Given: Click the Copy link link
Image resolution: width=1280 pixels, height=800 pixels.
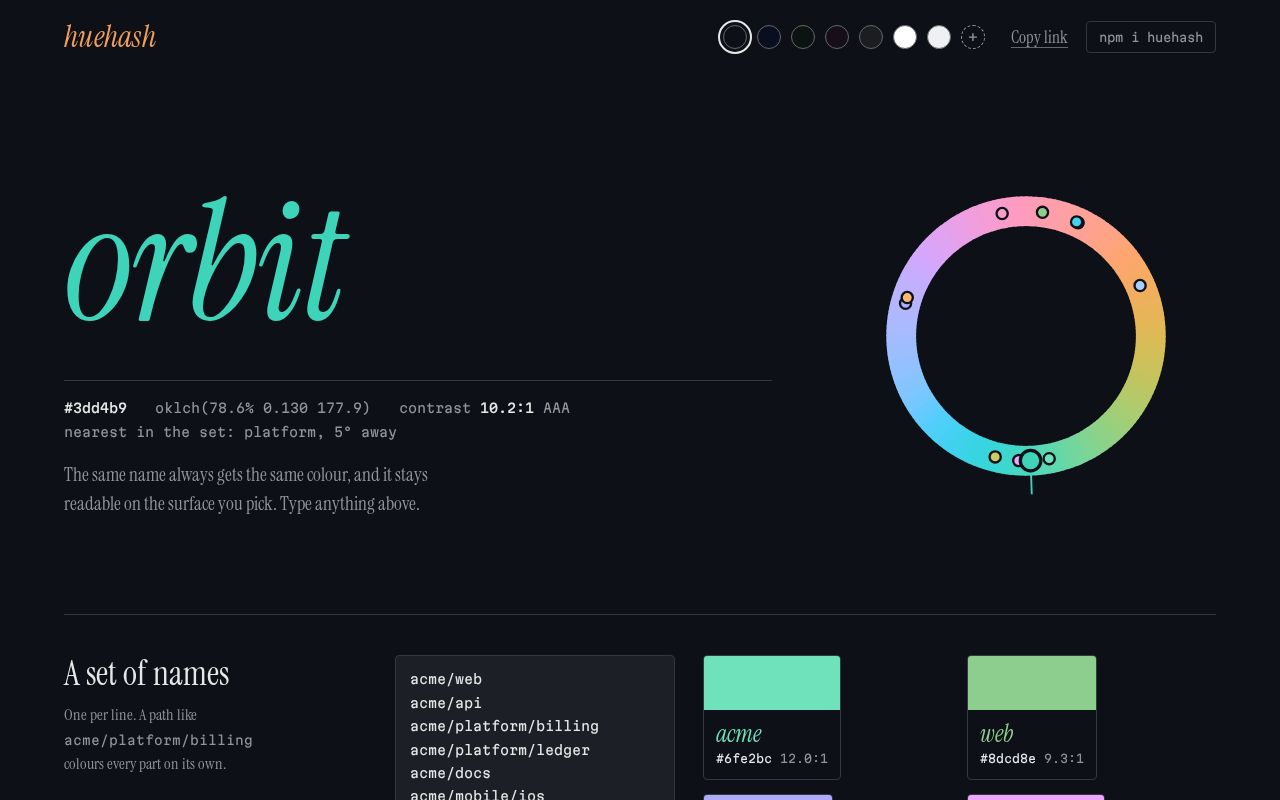Looking at the screenshot, I should (1039, 37).
